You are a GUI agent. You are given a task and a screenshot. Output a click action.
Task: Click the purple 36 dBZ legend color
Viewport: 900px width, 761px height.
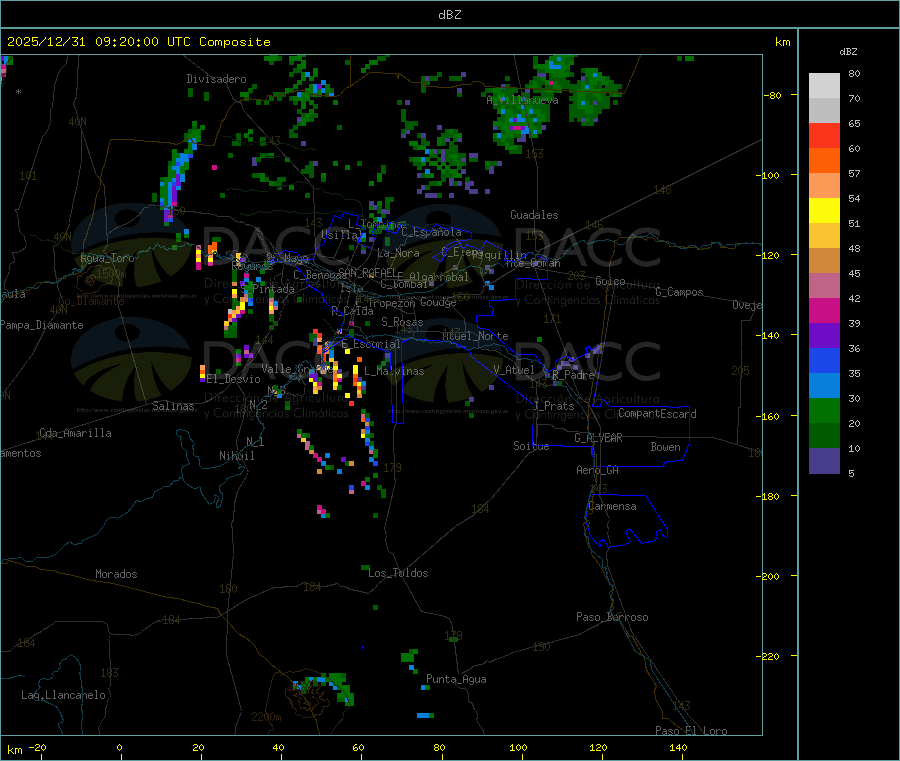coord(824,336)
